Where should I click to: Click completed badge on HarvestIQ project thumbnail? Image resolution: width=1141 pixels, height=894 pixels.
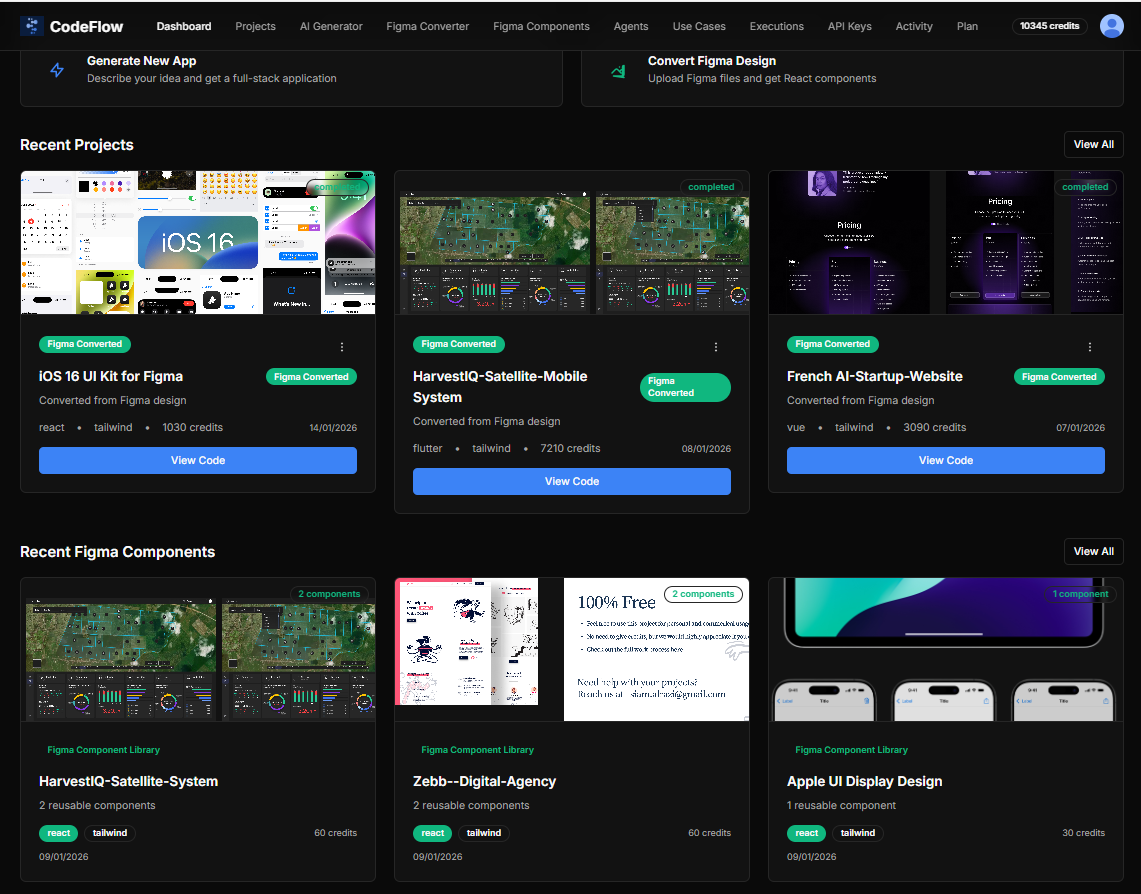point(711,187)
